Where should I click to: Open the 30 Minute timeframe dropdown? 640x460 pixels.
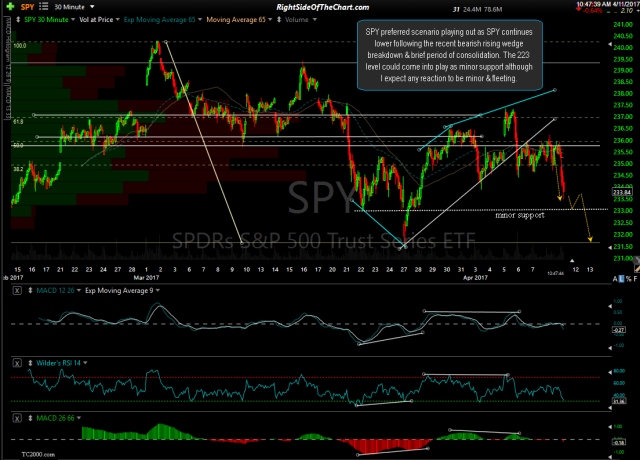(92, 7)
